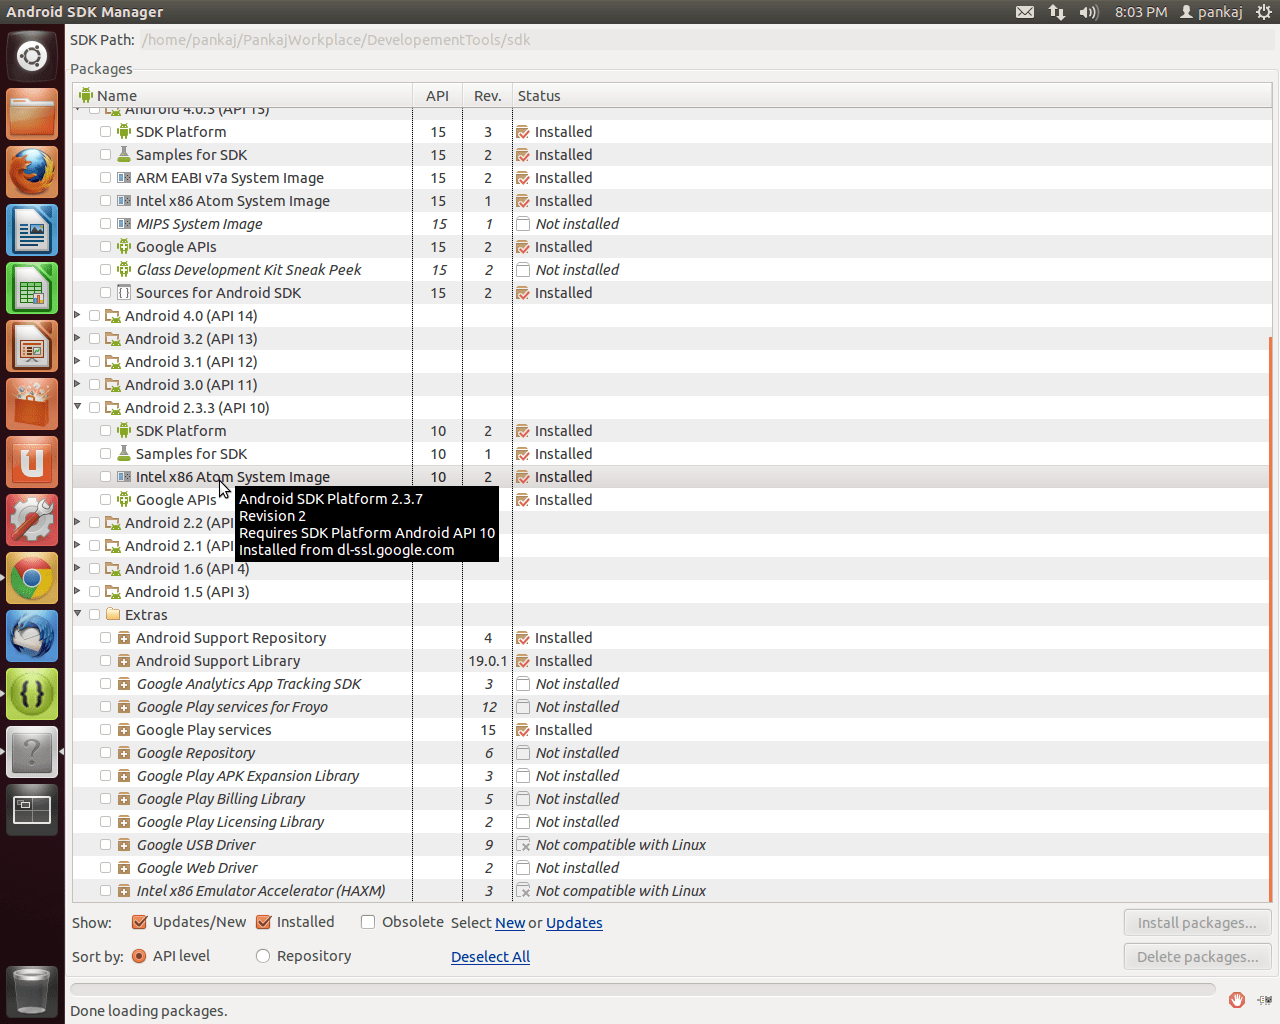Open the sound volume indicator
Image resolution: width=1280 pixels, height=1024 pixels.
[1089, 12]
